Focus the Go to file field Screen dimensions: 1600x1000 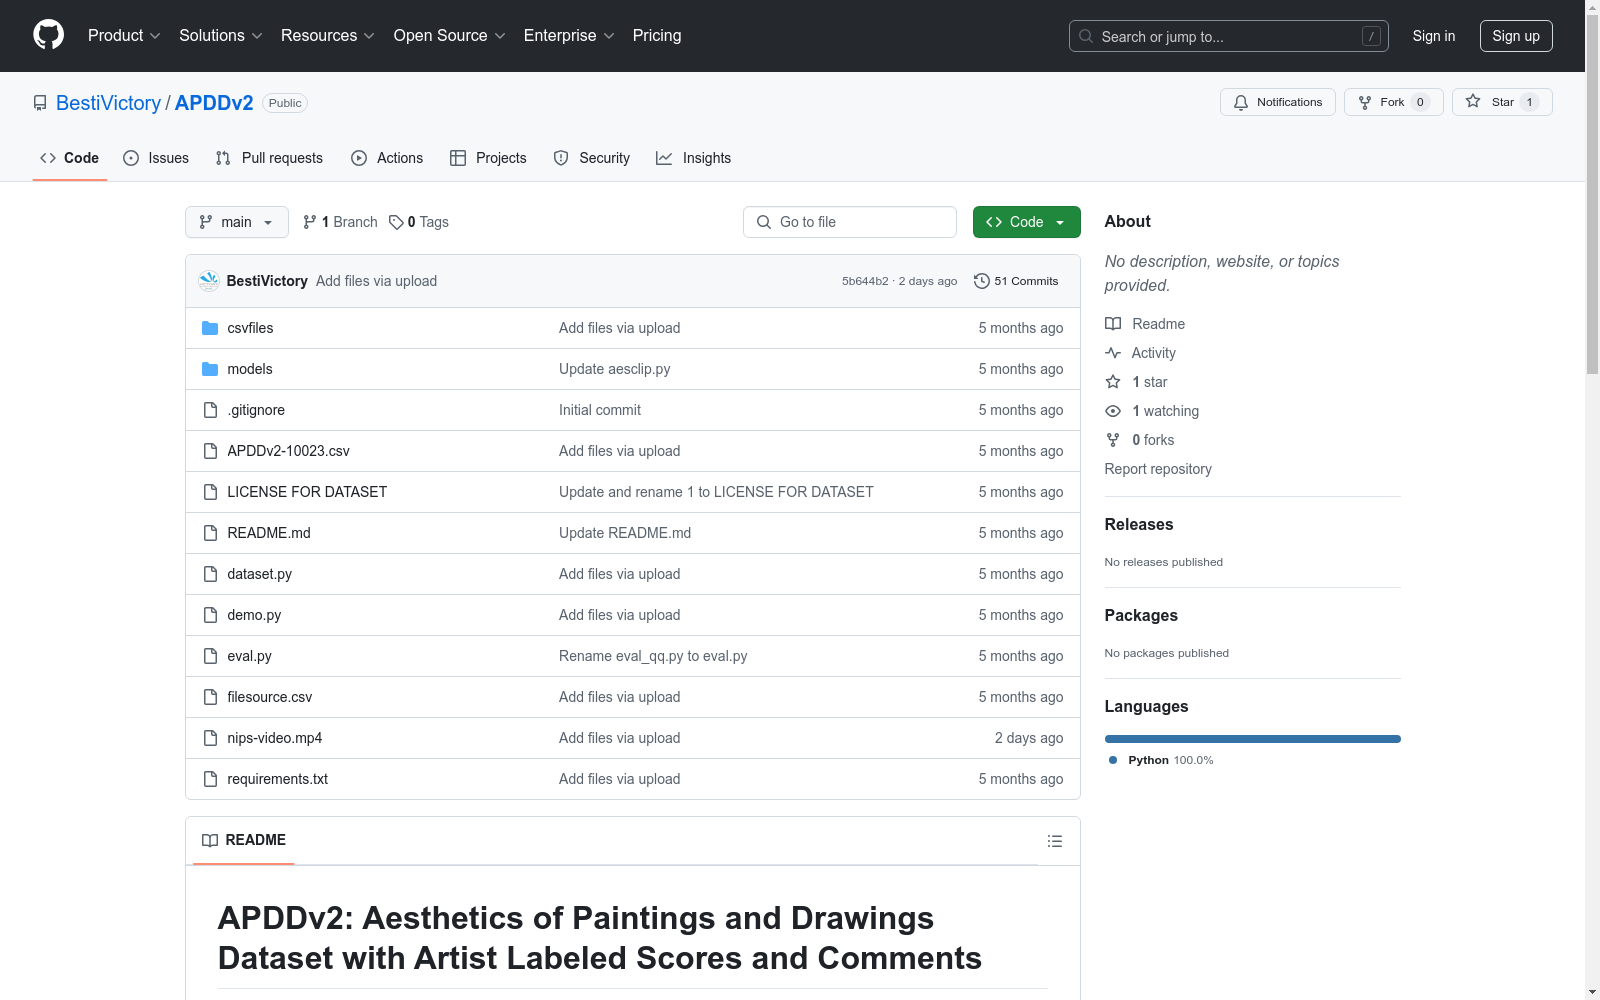pyautogui.click(x=850, y=222)
